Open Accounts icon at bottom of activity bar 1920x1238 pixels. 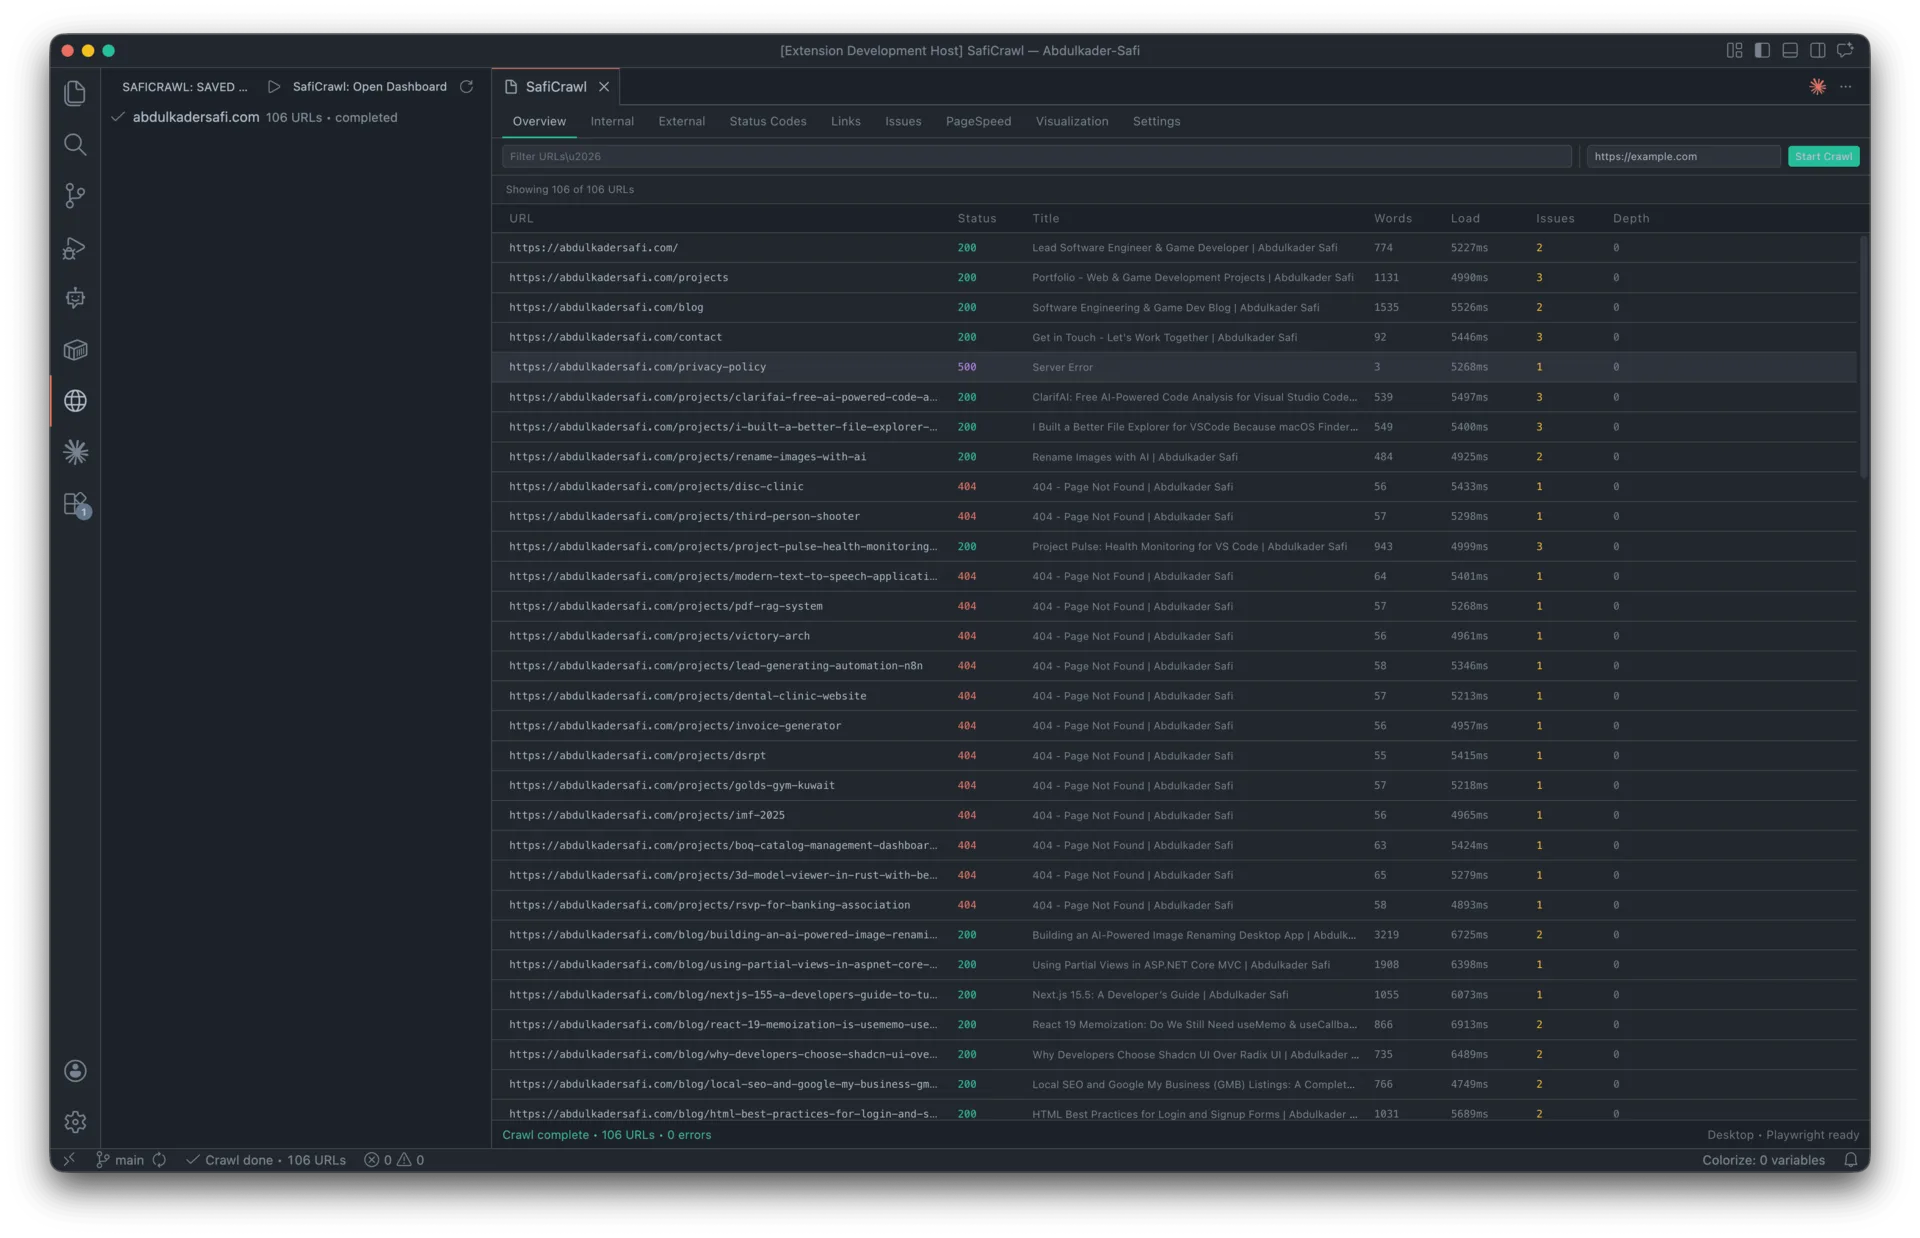[x=75, y=1071]
